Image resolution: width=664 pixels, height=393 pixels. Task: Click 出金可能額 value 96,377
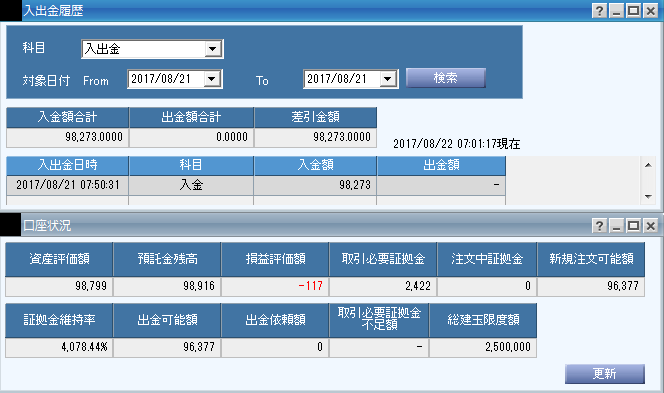(199, 347)
